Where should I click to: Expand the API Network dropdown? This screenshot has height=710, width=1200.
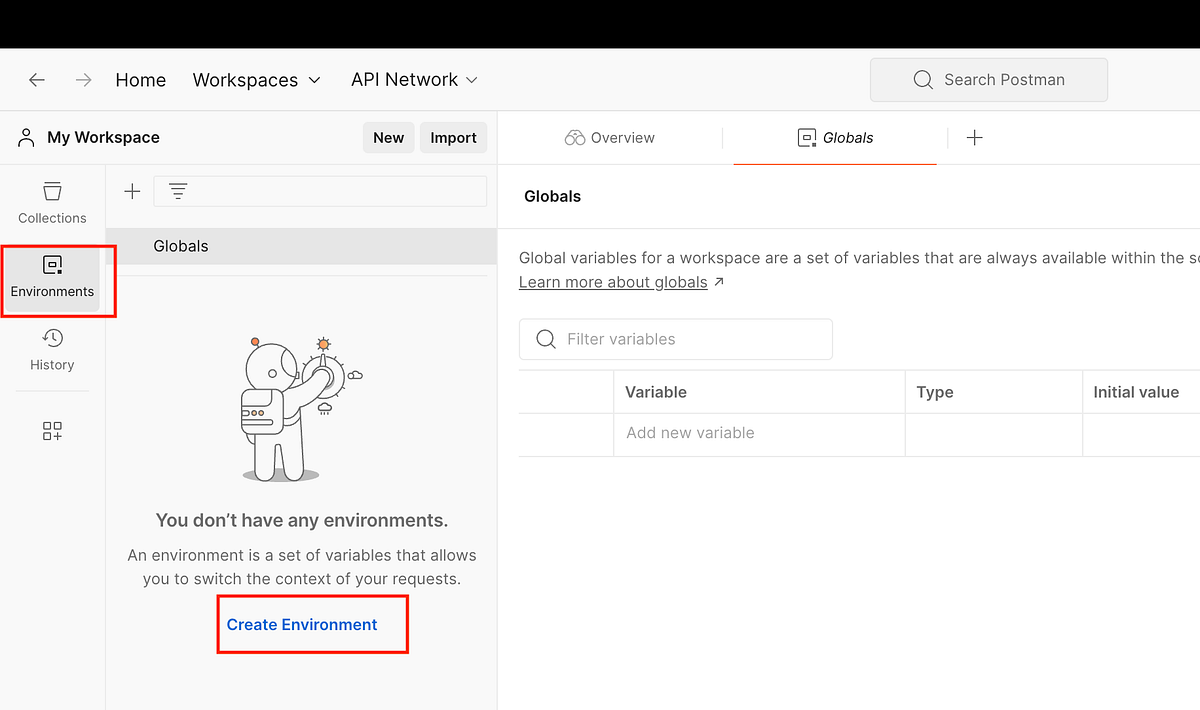point(414,79)
